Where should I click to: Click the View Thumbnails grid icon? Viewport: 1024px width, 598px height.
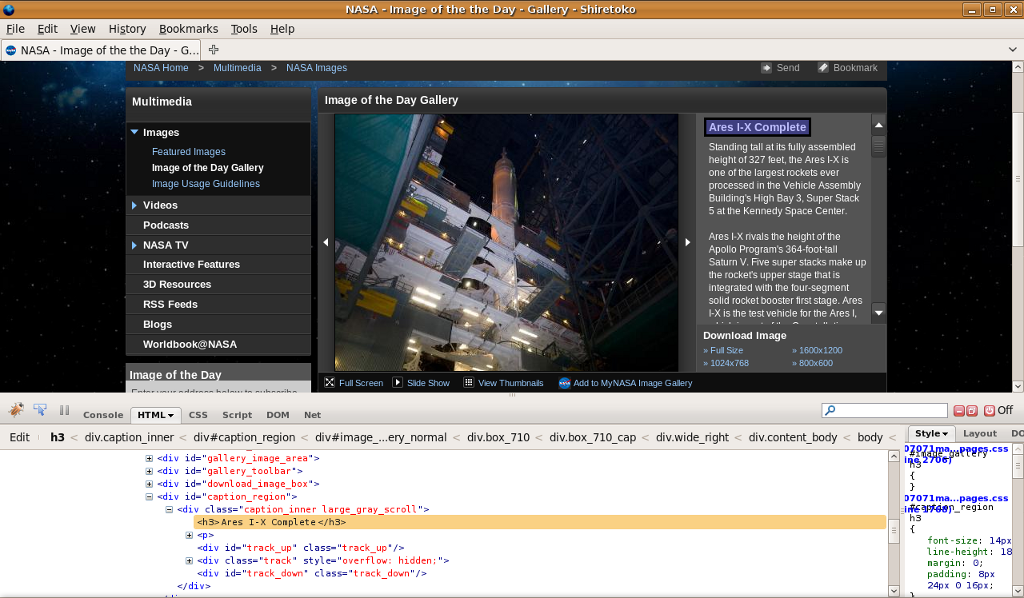click(x=469, y=383)
